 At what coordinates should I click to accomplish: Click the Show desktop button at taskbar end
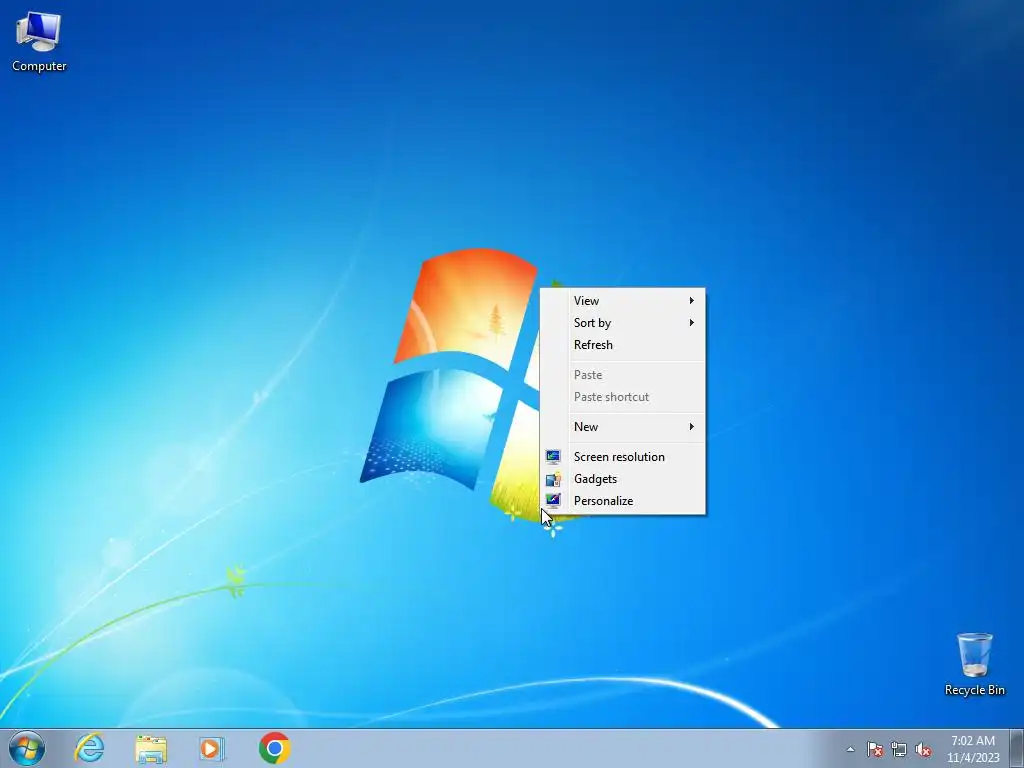click(1017, 748)
